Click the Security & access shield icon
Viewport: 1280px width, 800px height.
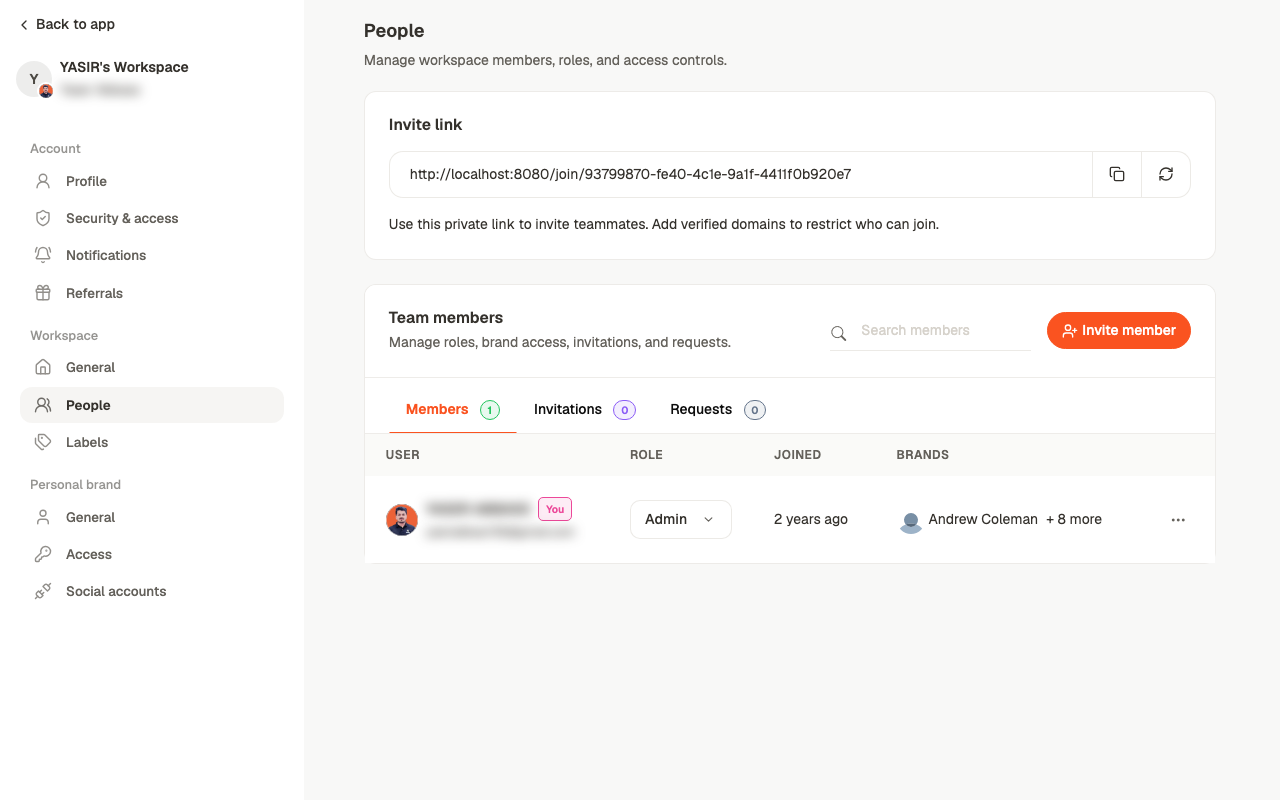[43, 218]
